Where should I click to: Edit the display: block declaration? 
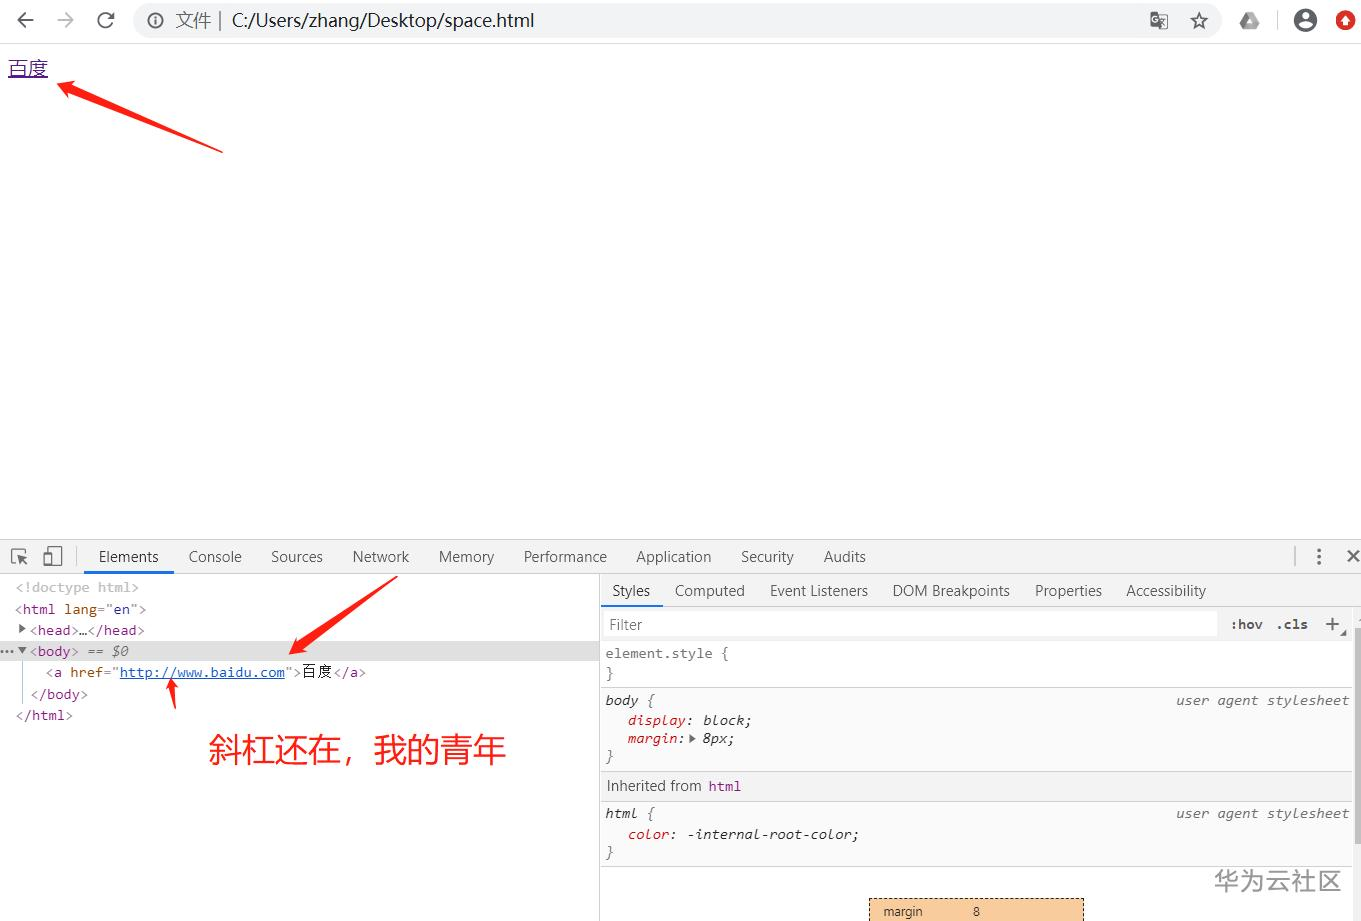coord(690,721)
